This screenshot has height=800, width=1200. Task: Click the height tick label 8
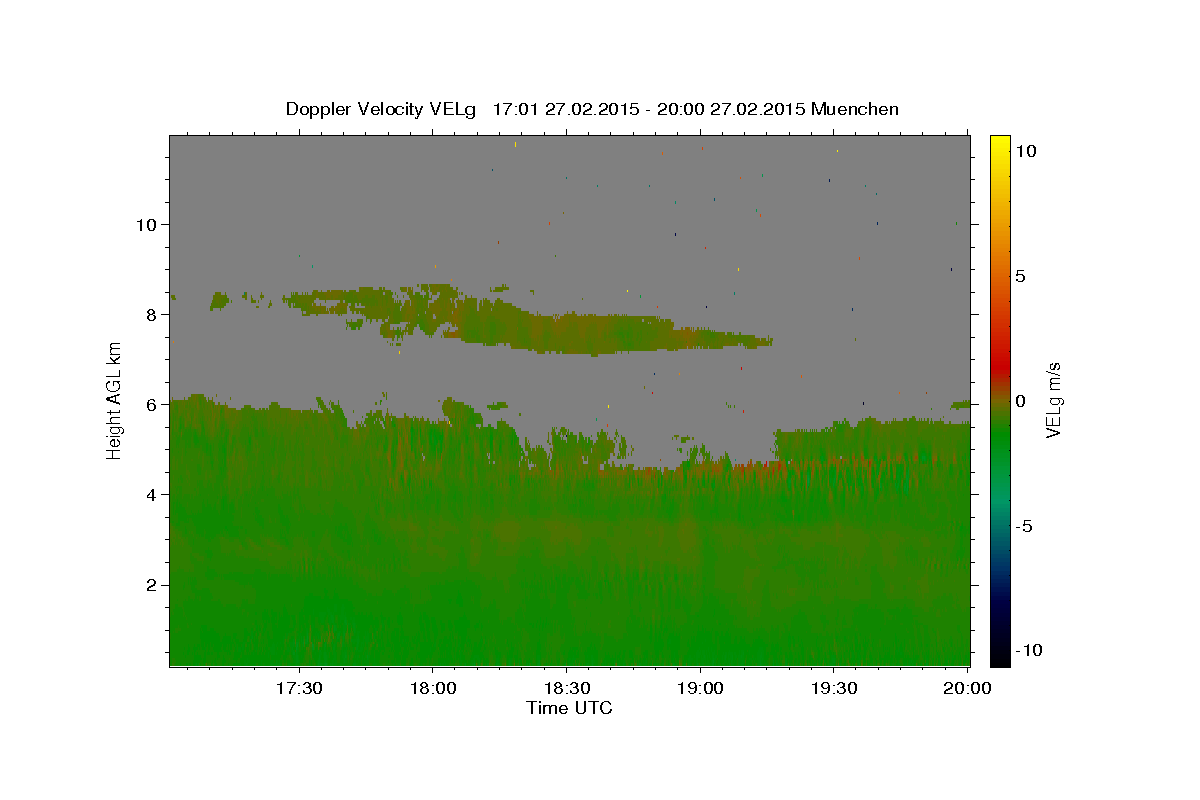(x=151, y=314)
